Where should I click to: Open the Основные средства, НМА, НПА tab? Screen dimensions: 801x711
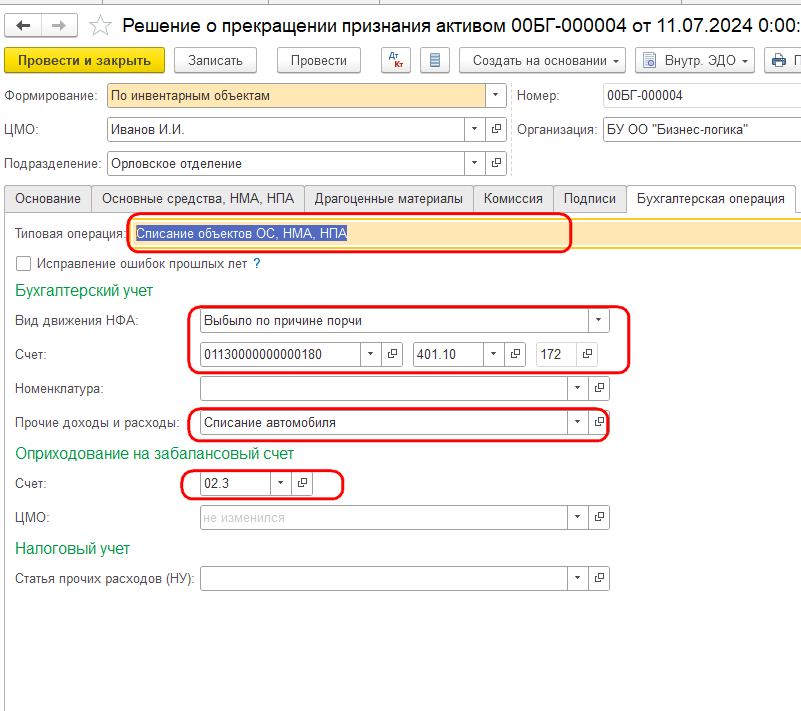pos(198,199)
